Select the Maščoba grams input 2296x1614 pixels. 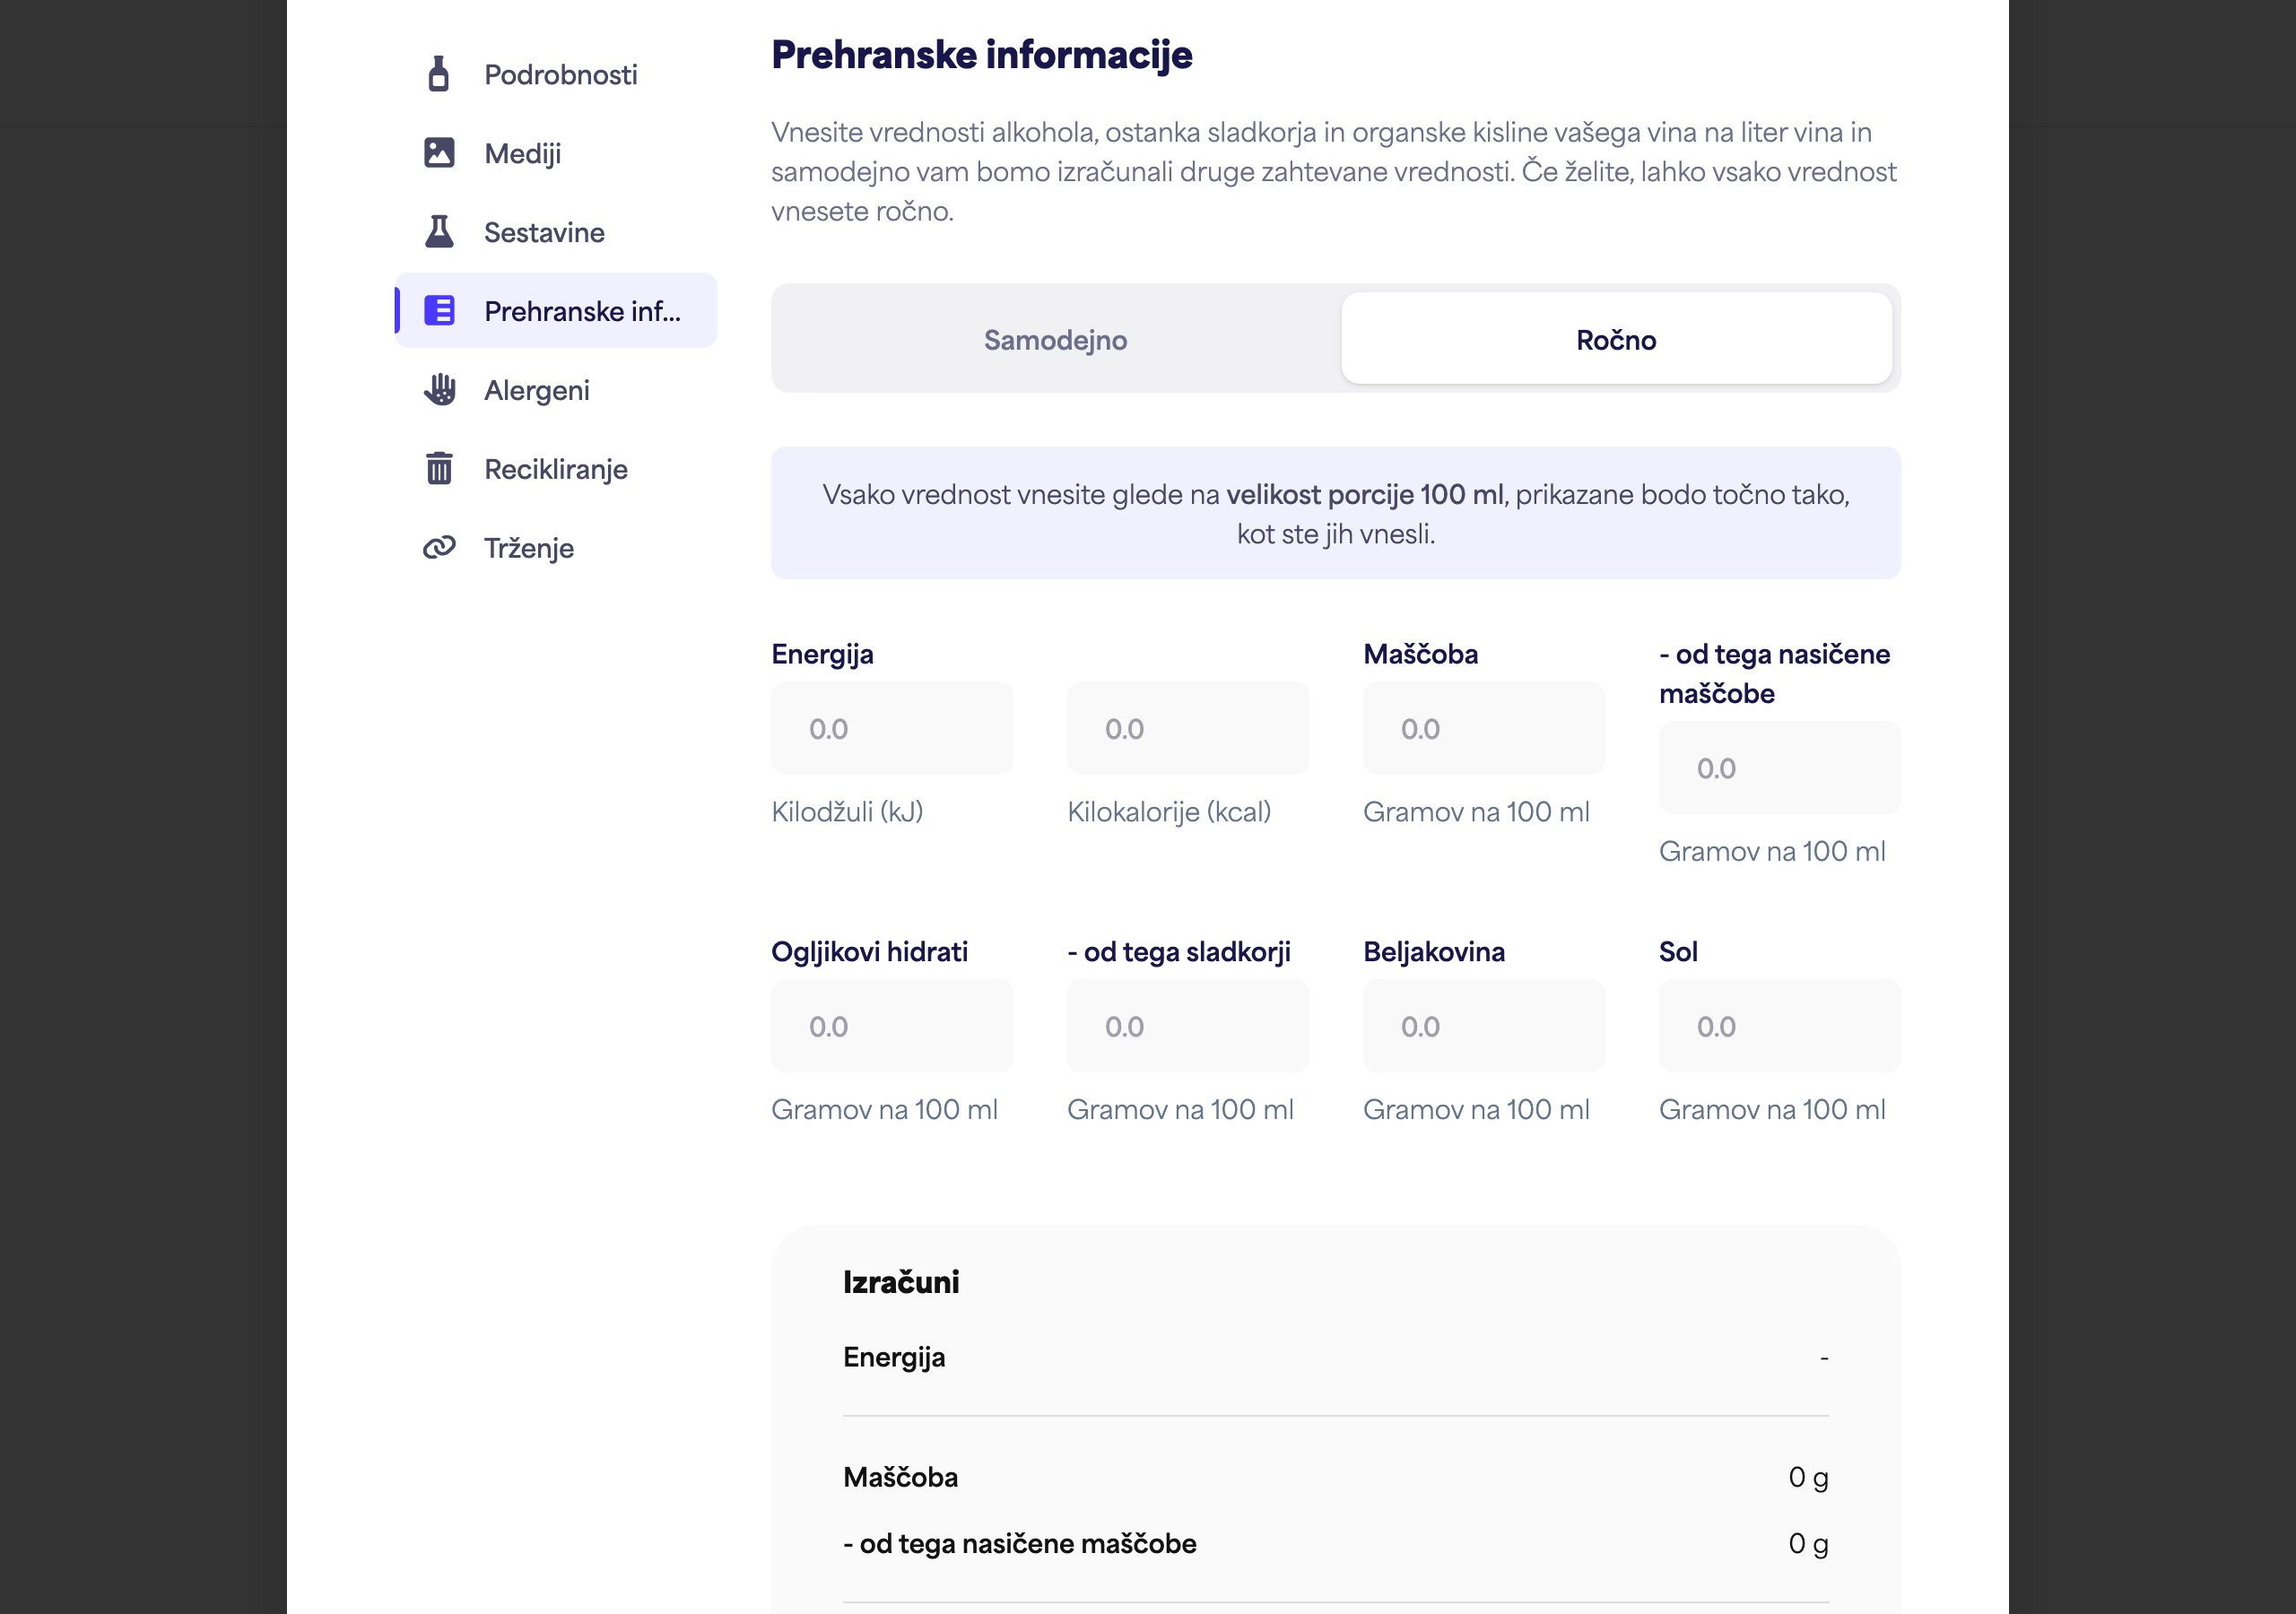click(1484, 729)
